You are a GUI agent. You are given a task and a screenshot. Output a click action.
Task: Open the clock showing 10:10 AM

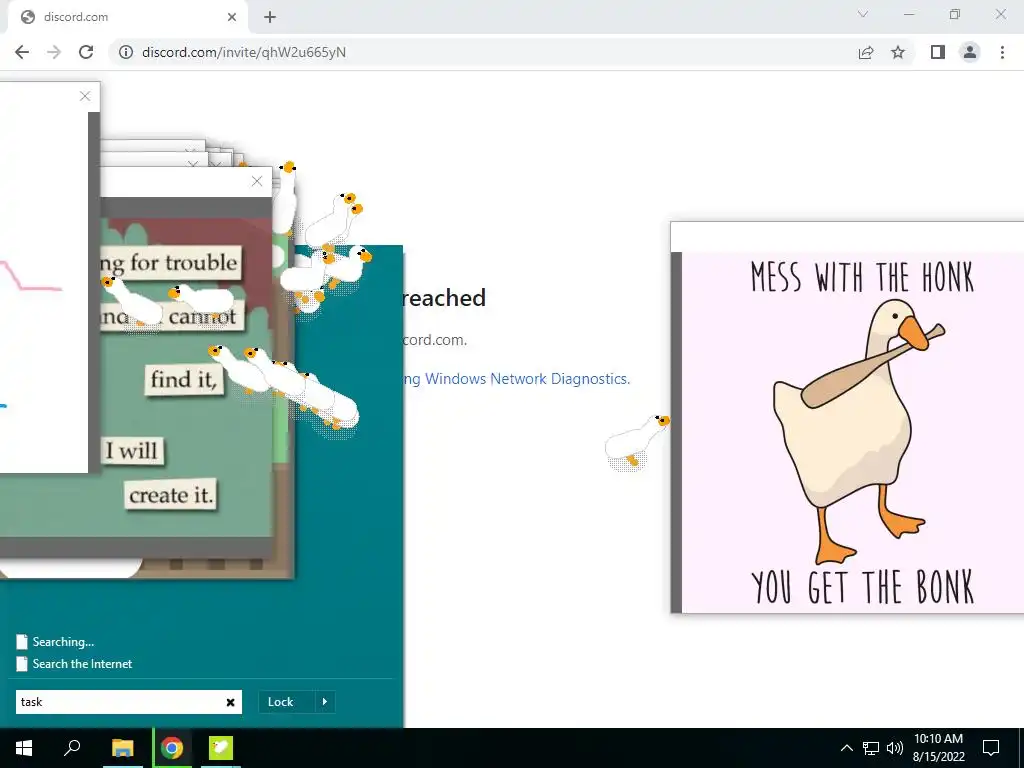tap(938, 748)
